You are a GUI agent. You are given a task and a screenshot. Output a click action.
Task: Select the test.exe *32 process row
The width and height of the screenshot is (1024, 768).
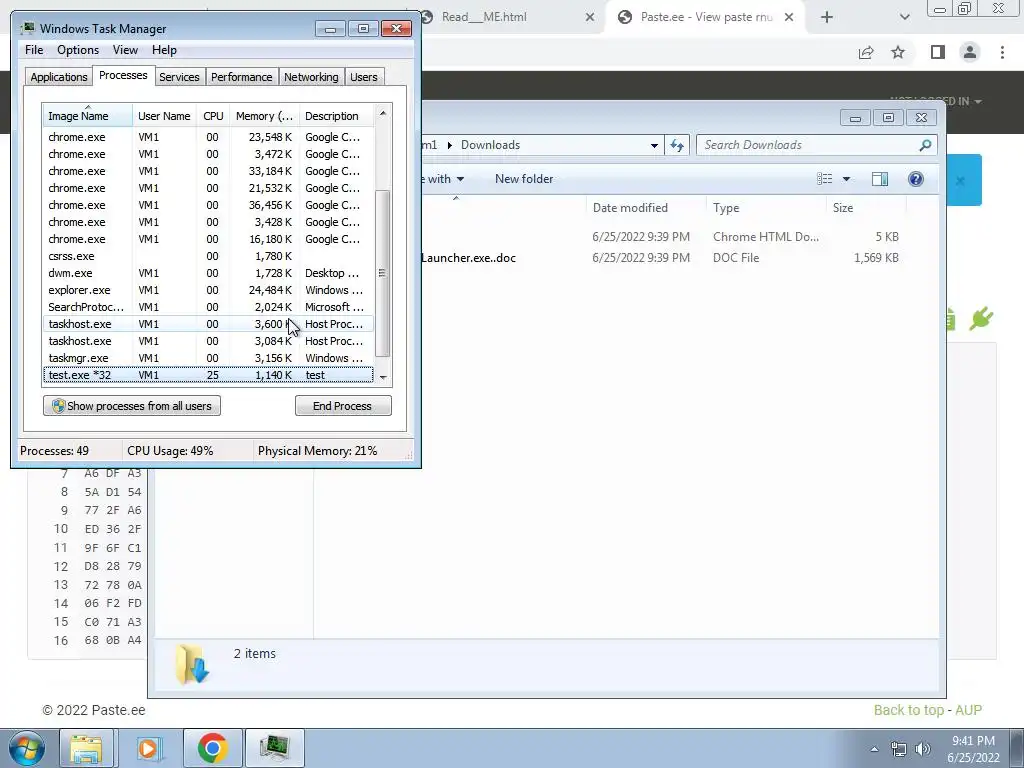coord(208,375)
